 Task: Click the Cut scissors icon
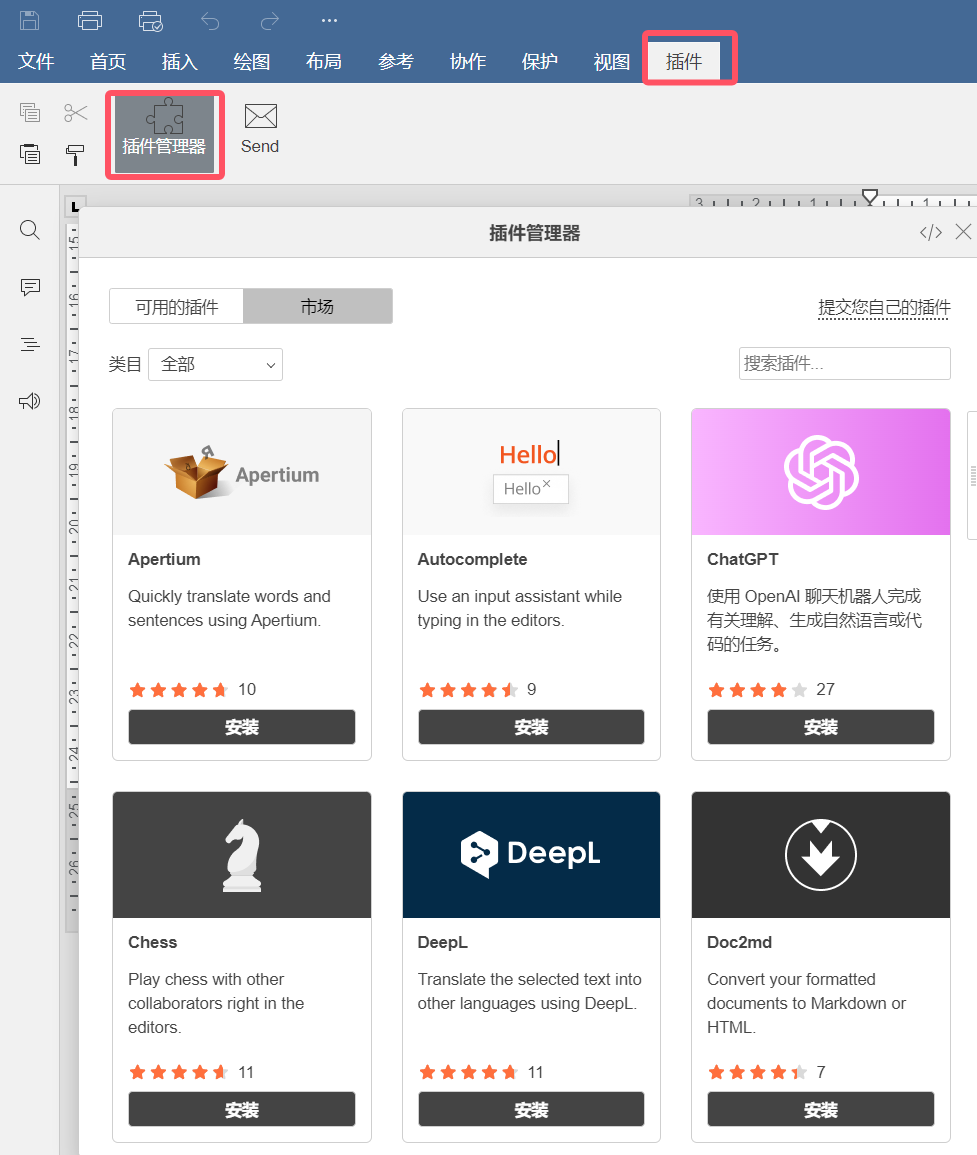pos(75,112)
